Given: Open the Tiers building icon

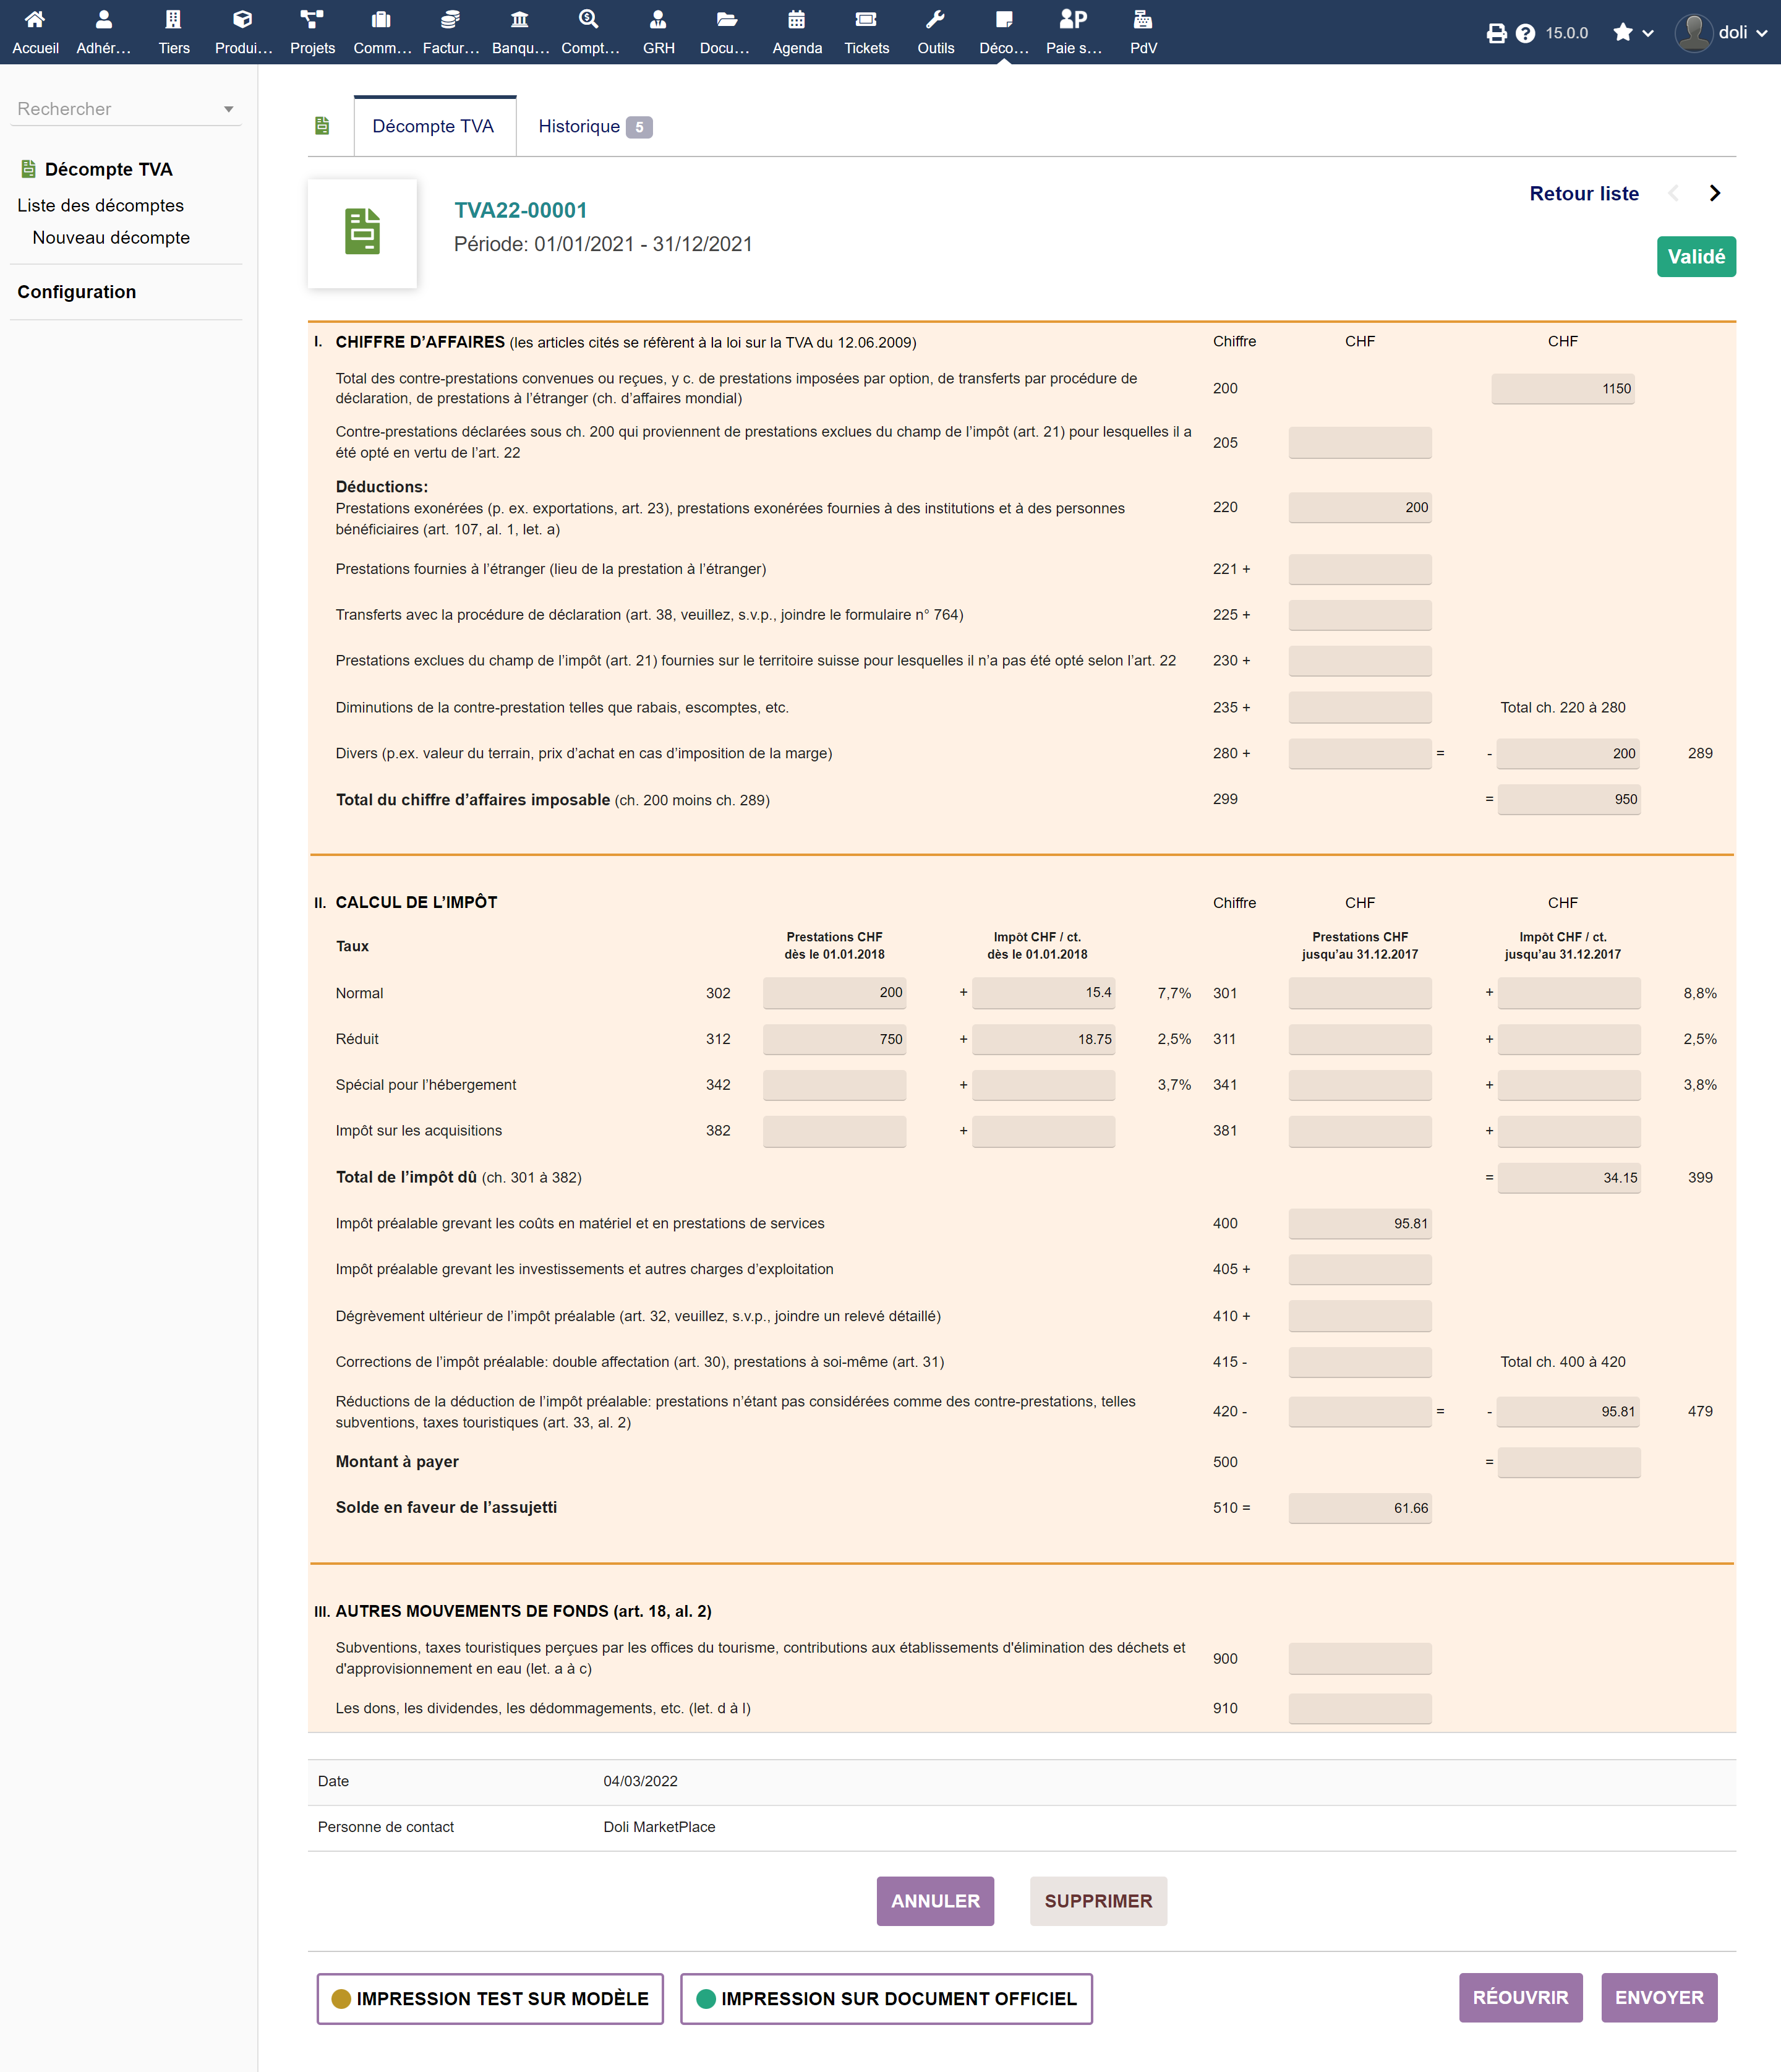Looking at the screenshot, I should [x=173, y=20].
